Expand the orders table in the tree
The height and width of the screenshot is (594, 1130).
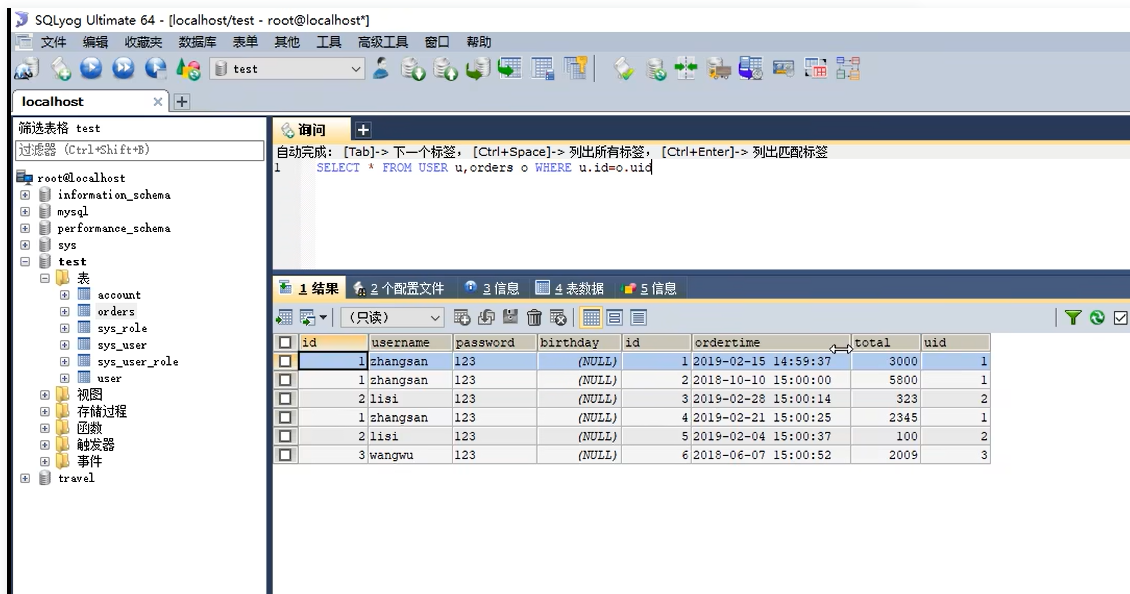pos(62,310)
